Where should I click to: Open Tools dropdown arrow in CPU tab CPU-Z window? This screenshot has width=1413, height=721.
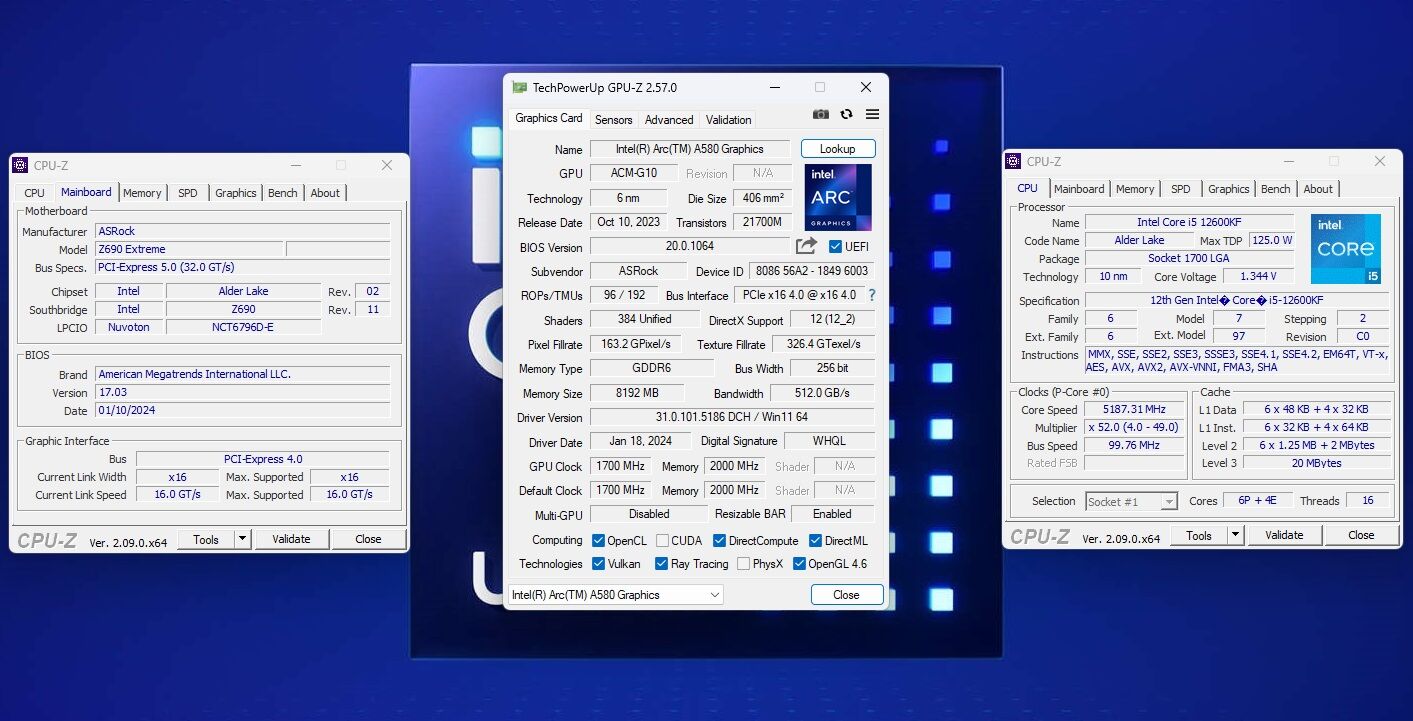1235,535
